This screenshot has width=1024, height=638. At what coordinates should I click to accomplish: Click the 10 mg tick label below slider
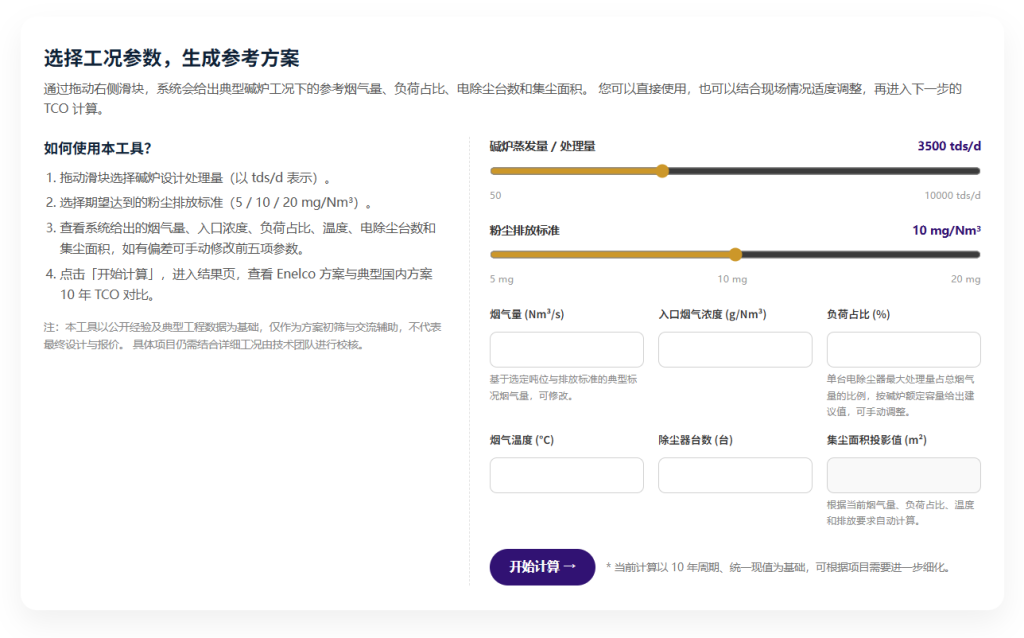[x=732, y=279]
